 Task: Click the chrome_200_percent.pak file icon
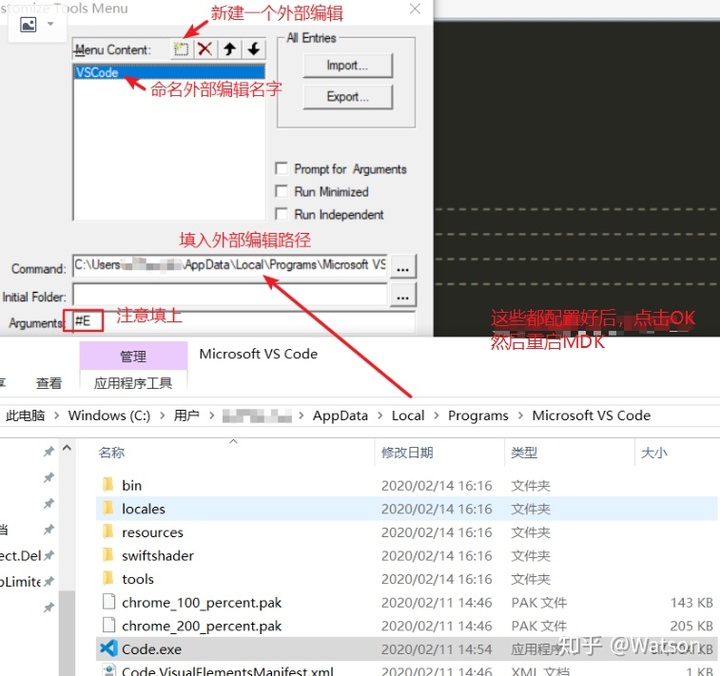109,625
